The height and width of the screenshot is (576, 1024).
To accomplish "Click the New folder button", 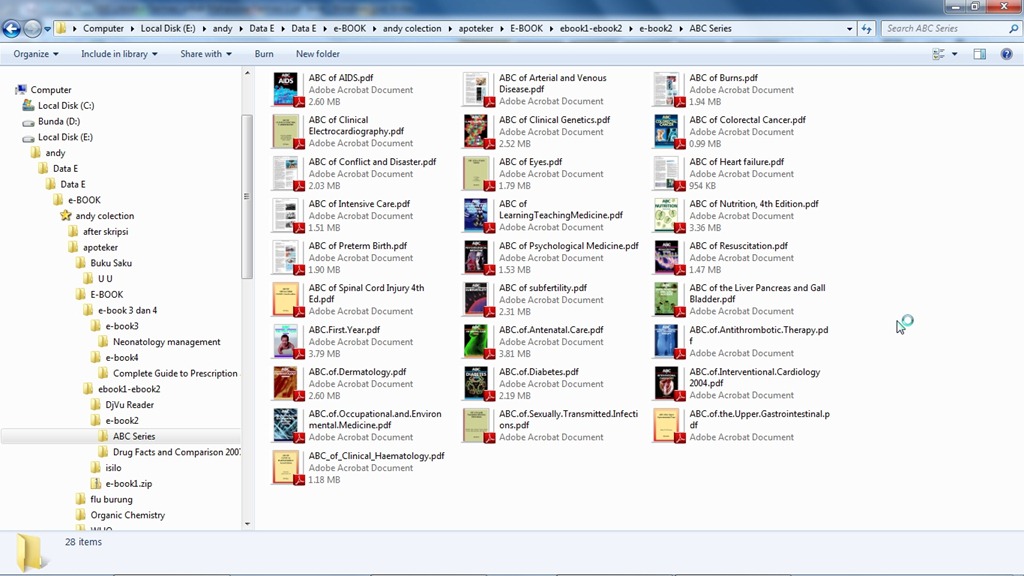I will tap(317, 54).
